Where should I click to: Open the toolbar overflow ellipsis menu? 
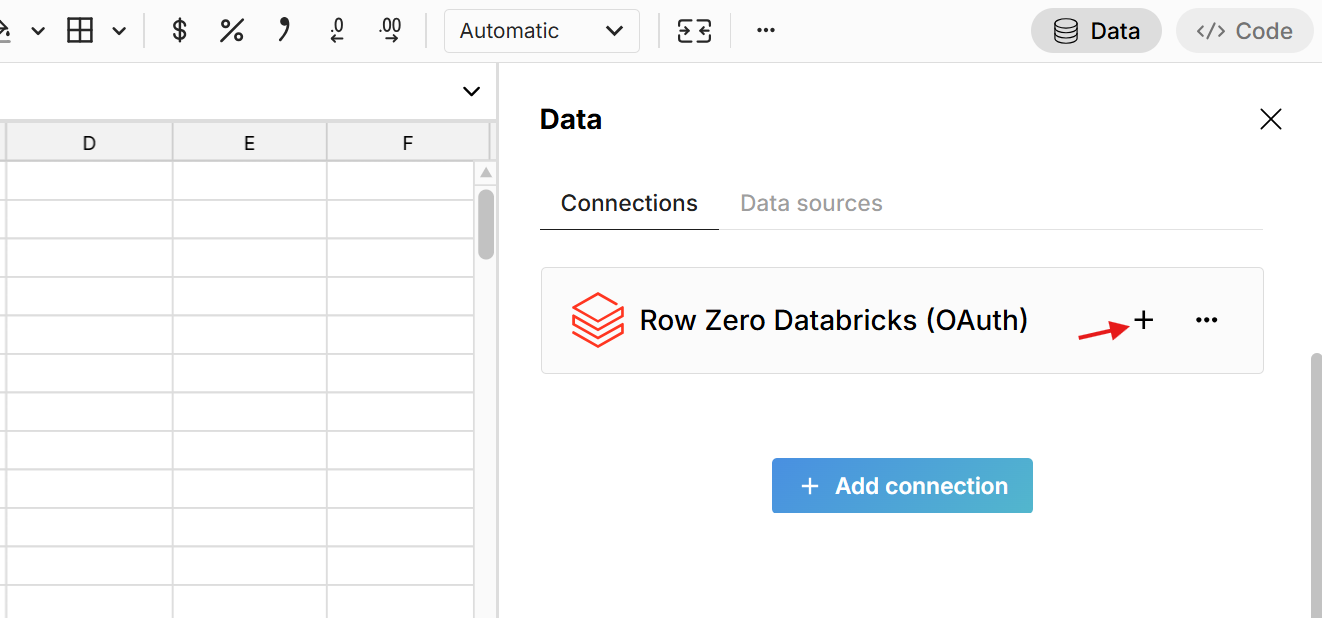click(x=766, y=31)
